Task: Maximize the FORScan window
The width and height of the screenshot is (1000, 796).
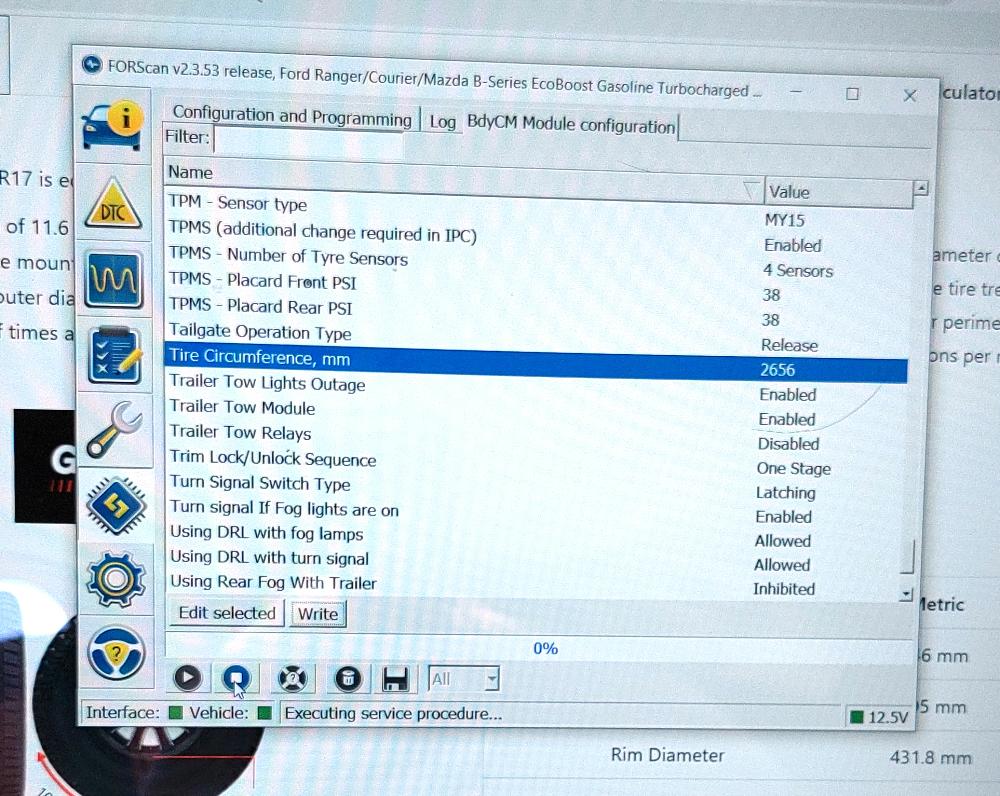Action: pyautogui.click(x=853, y=94)
